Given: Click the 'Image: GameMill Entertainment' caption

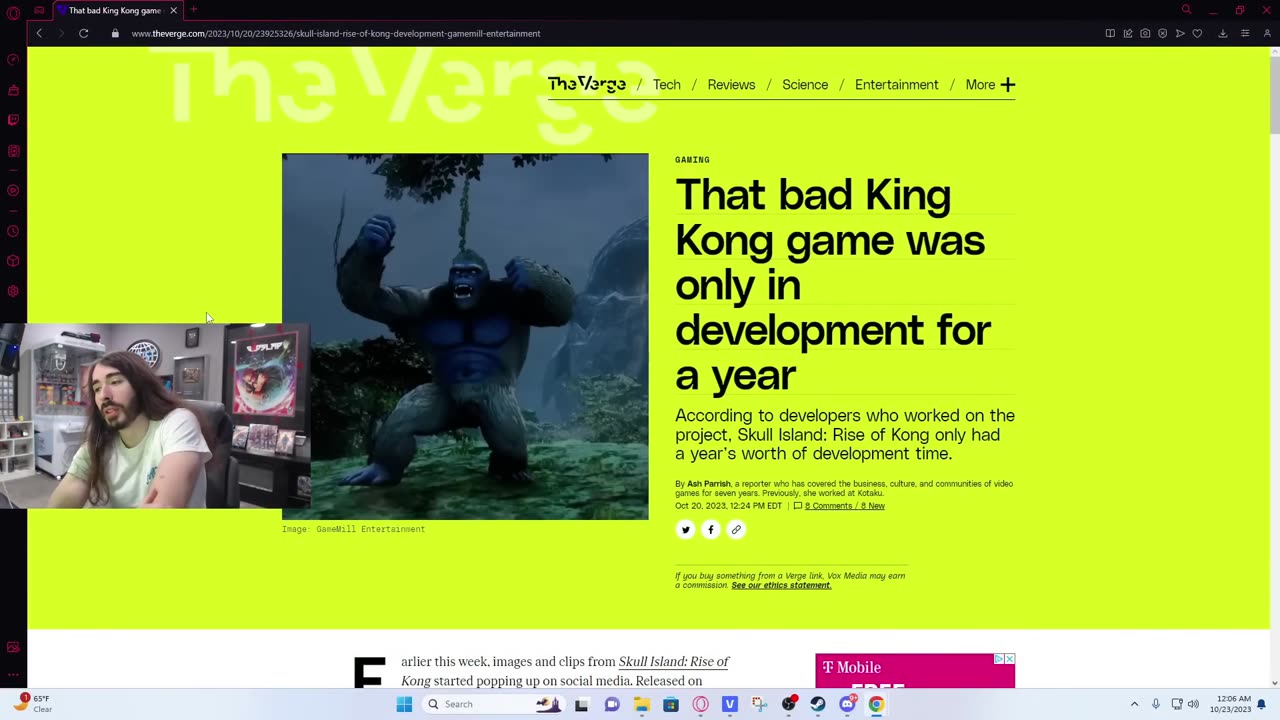Looking at the screenshot, I should tap(353, 529).
